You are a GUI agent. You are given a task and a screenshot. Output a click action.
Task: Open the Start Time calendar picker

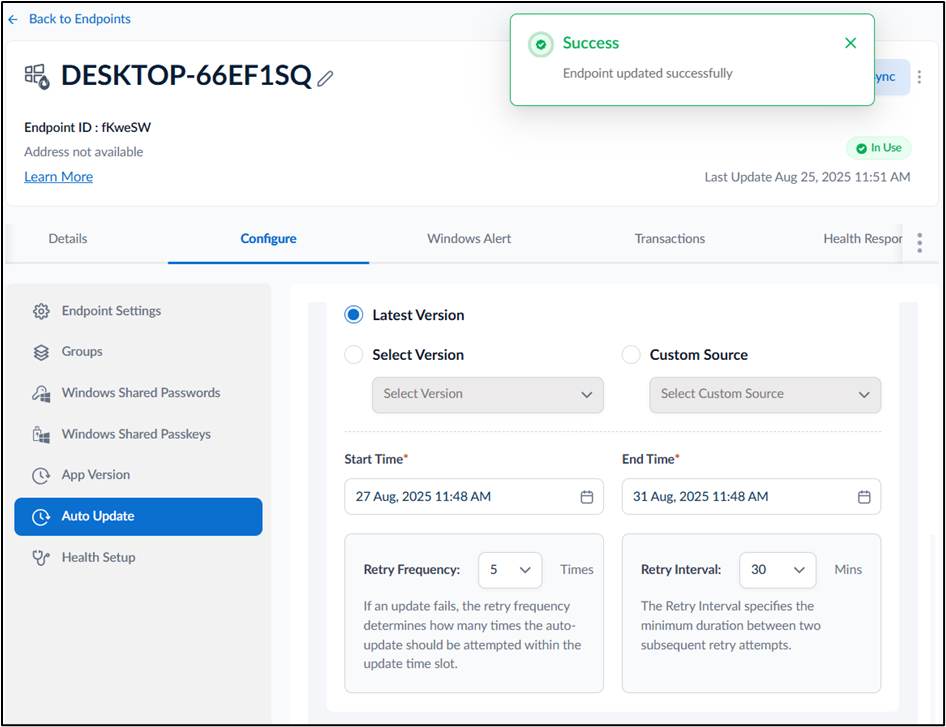pos(586,497)
